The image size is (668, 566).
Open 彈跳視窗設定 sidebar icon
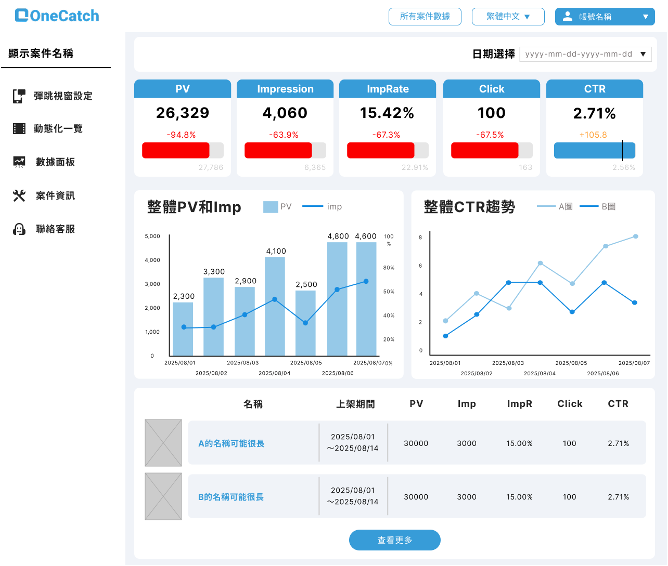coord(19,96)
